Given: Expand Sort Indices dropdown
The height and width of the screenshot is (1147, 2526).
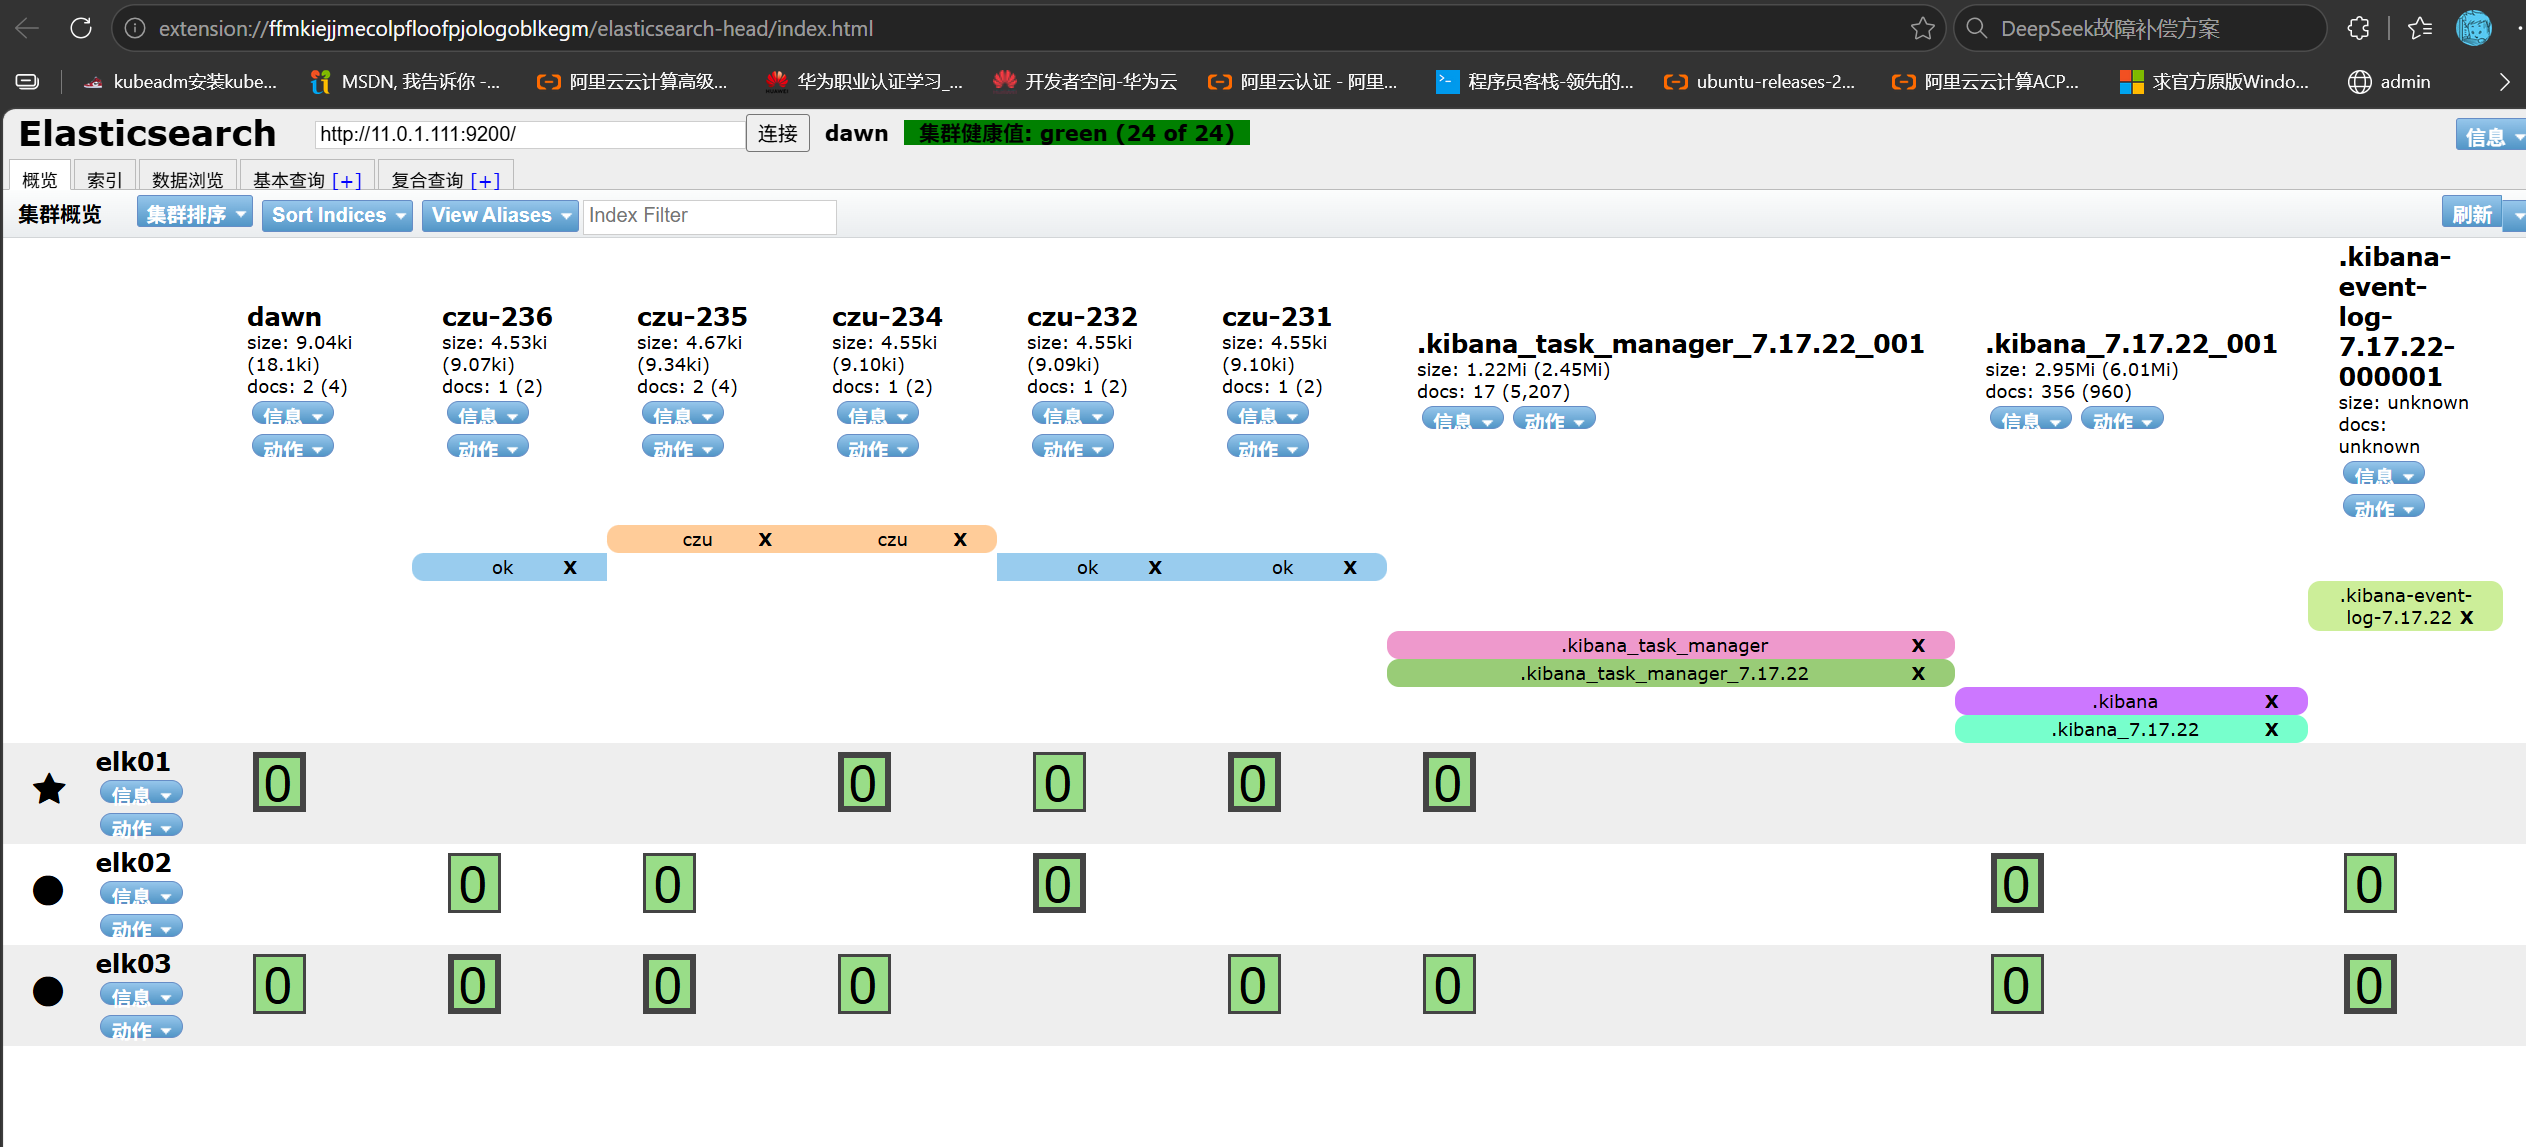Looking at the screenshot, I should pyautogui.click(x=337, y=215).
